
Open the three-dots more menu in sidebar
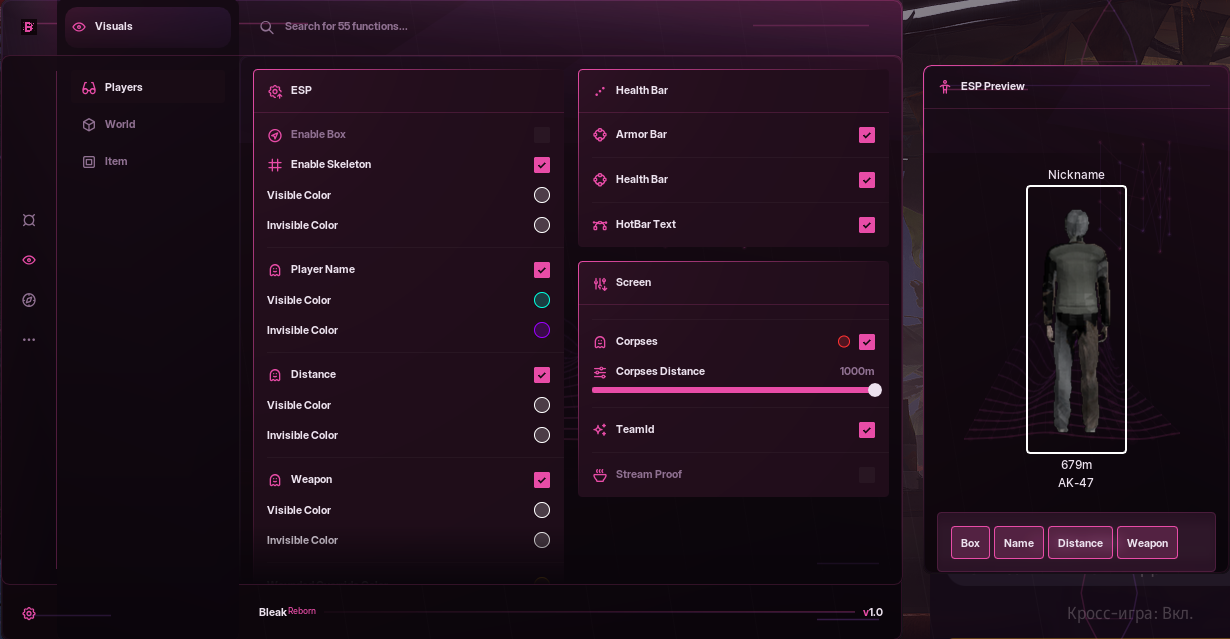(x=29, y=340)
